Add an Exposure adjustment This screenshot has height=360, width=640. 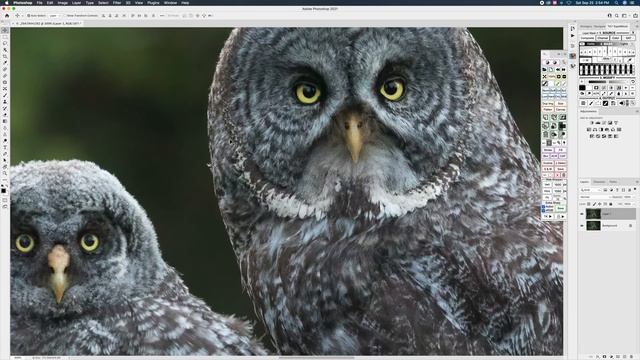tap(610, 123)
